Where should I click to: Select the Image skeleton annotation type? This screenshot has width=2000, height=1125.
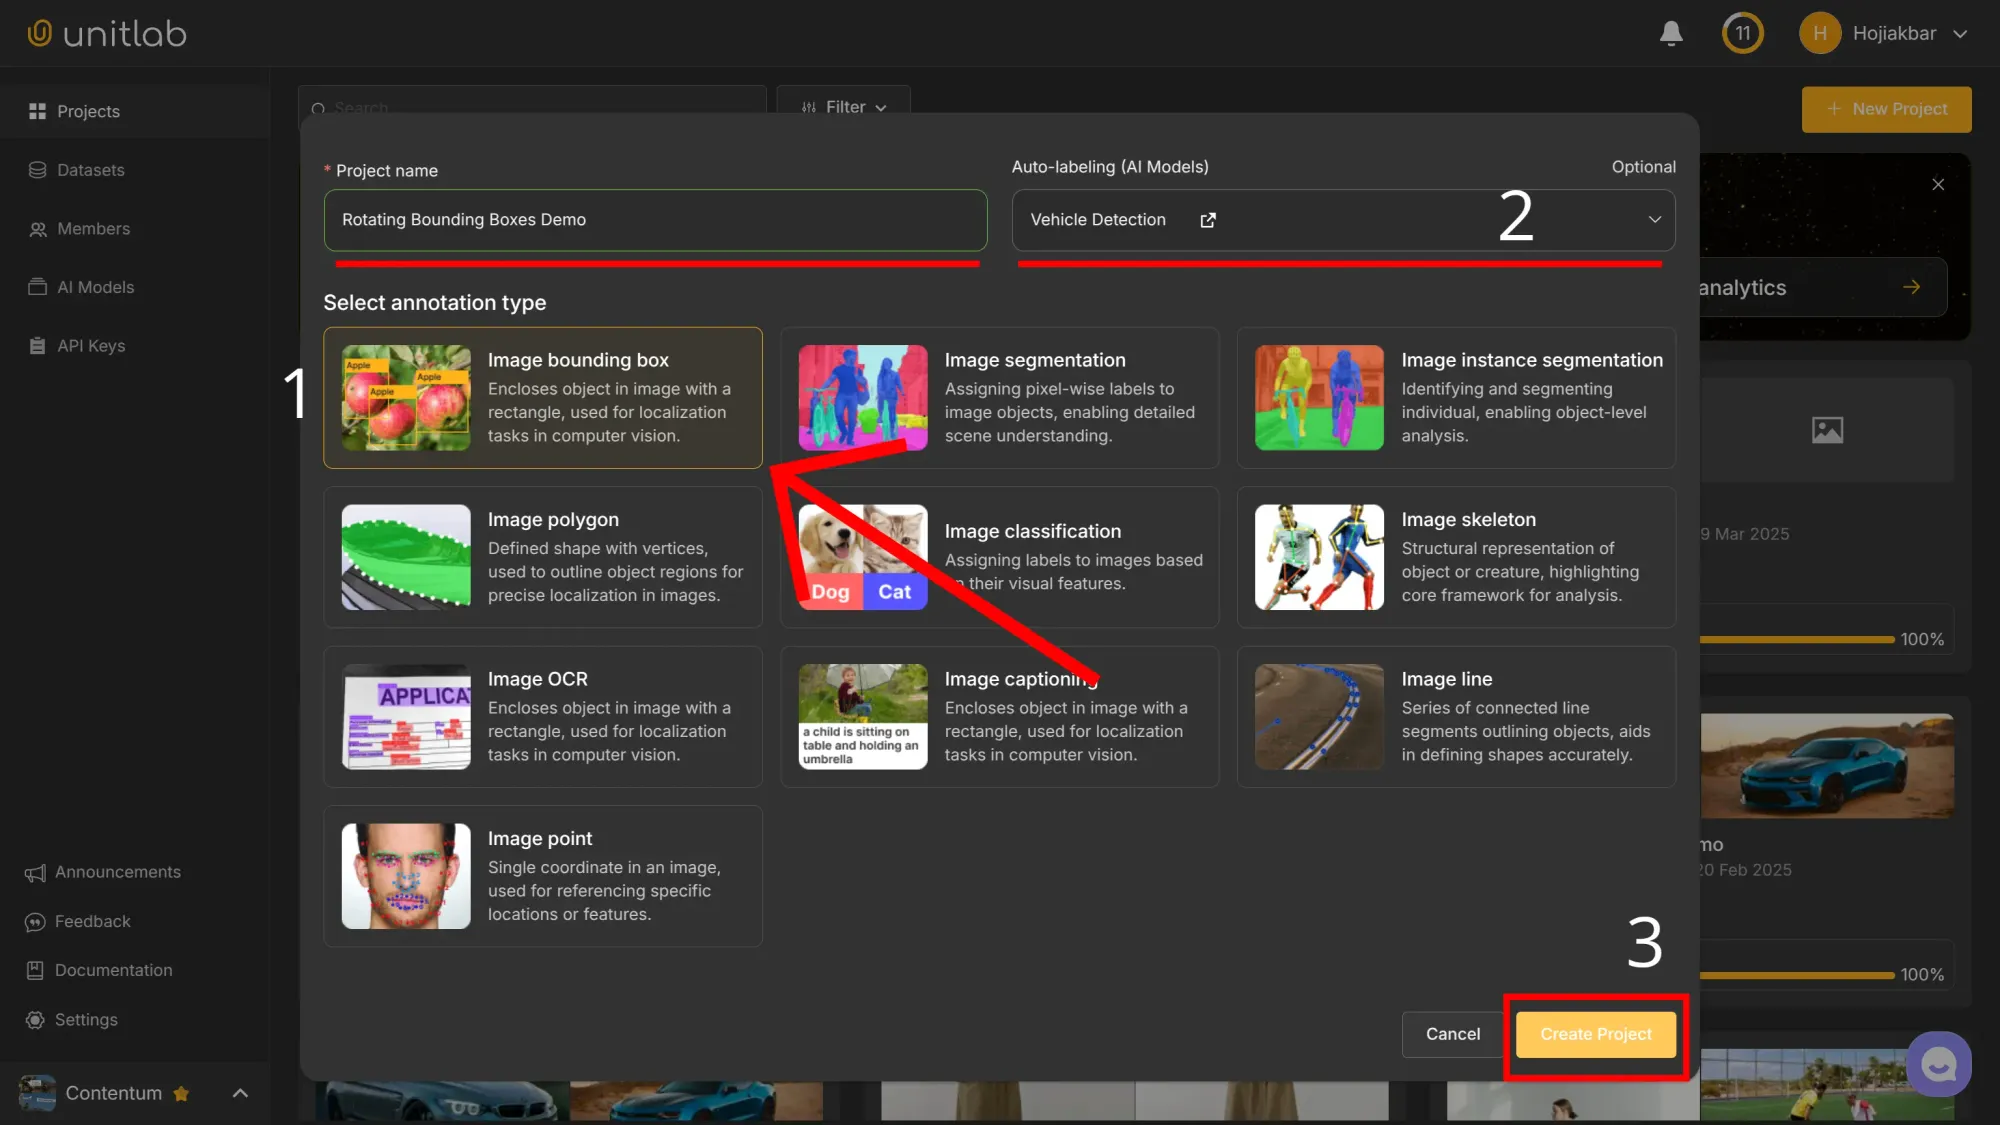click(1455, 557)
